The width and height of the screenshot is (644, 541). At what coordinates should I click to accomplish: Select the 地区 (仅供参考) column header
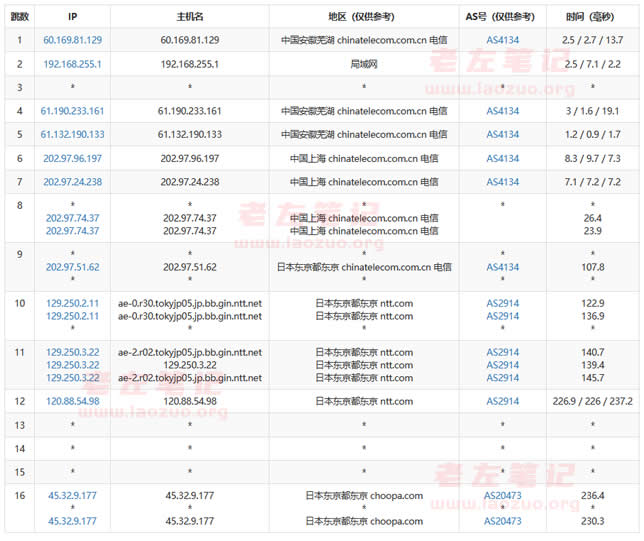coord(363,17)
